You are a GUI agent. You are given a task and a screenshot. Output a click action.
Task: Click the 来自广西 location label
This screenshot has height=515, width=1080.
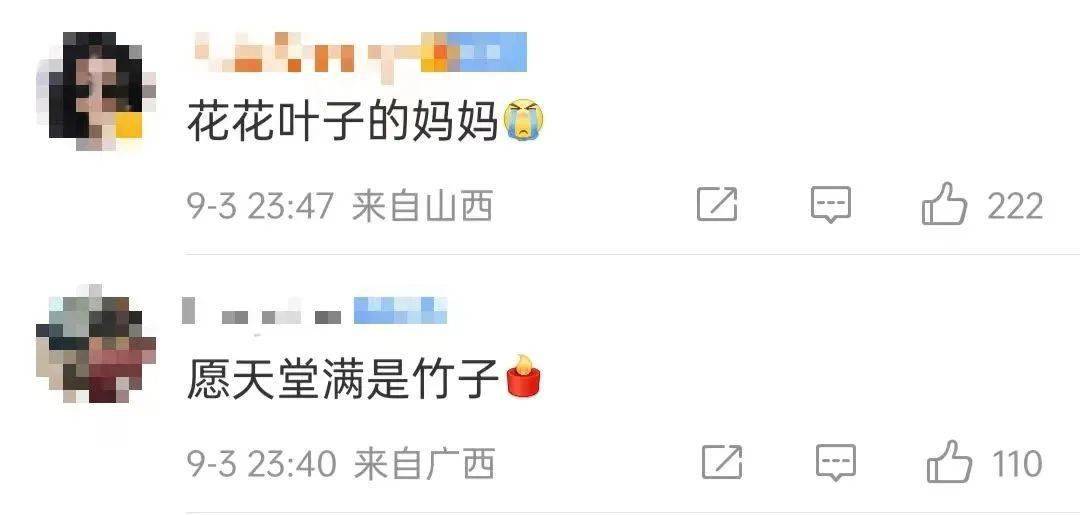point(425,463)
